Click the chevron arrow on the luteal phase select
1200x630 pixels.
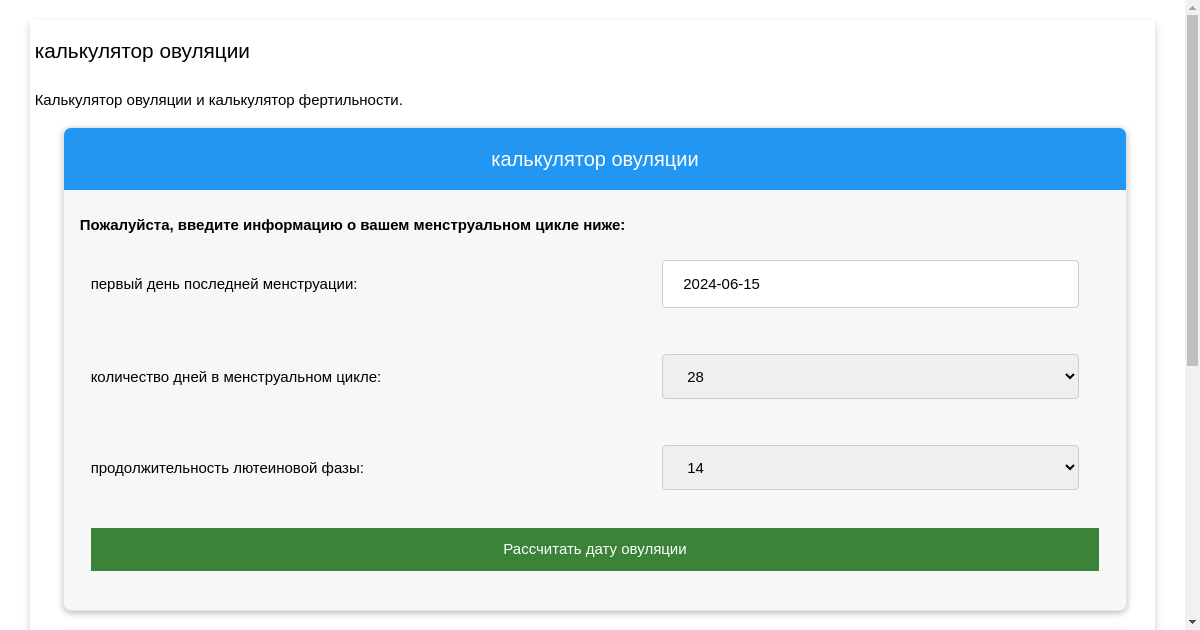tap(1068, 468)
